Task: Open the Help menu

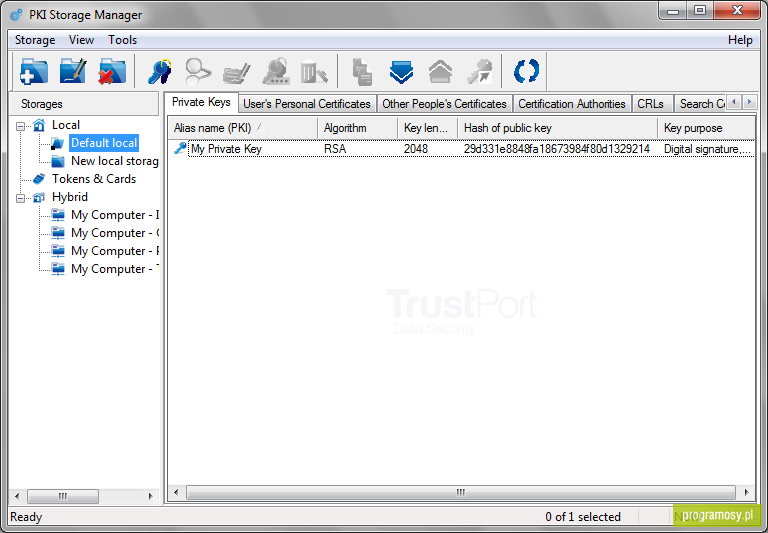Action: pyautogui.click(x=740, y=40)
